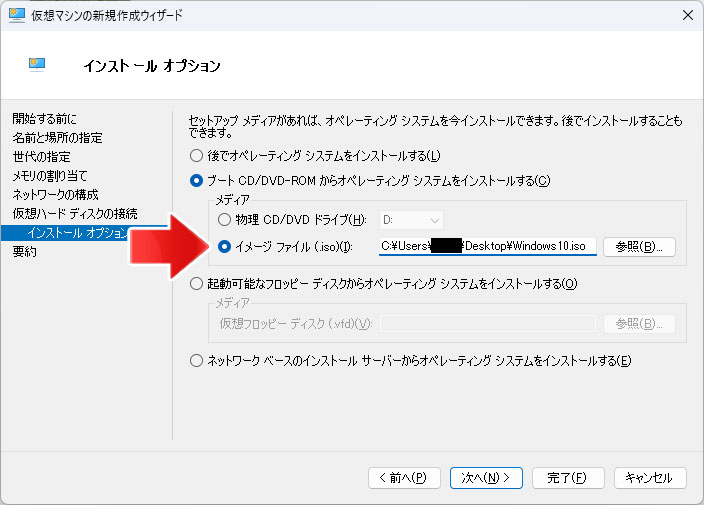Click the セットアップ メディアがあれば description text

[436, 126]
